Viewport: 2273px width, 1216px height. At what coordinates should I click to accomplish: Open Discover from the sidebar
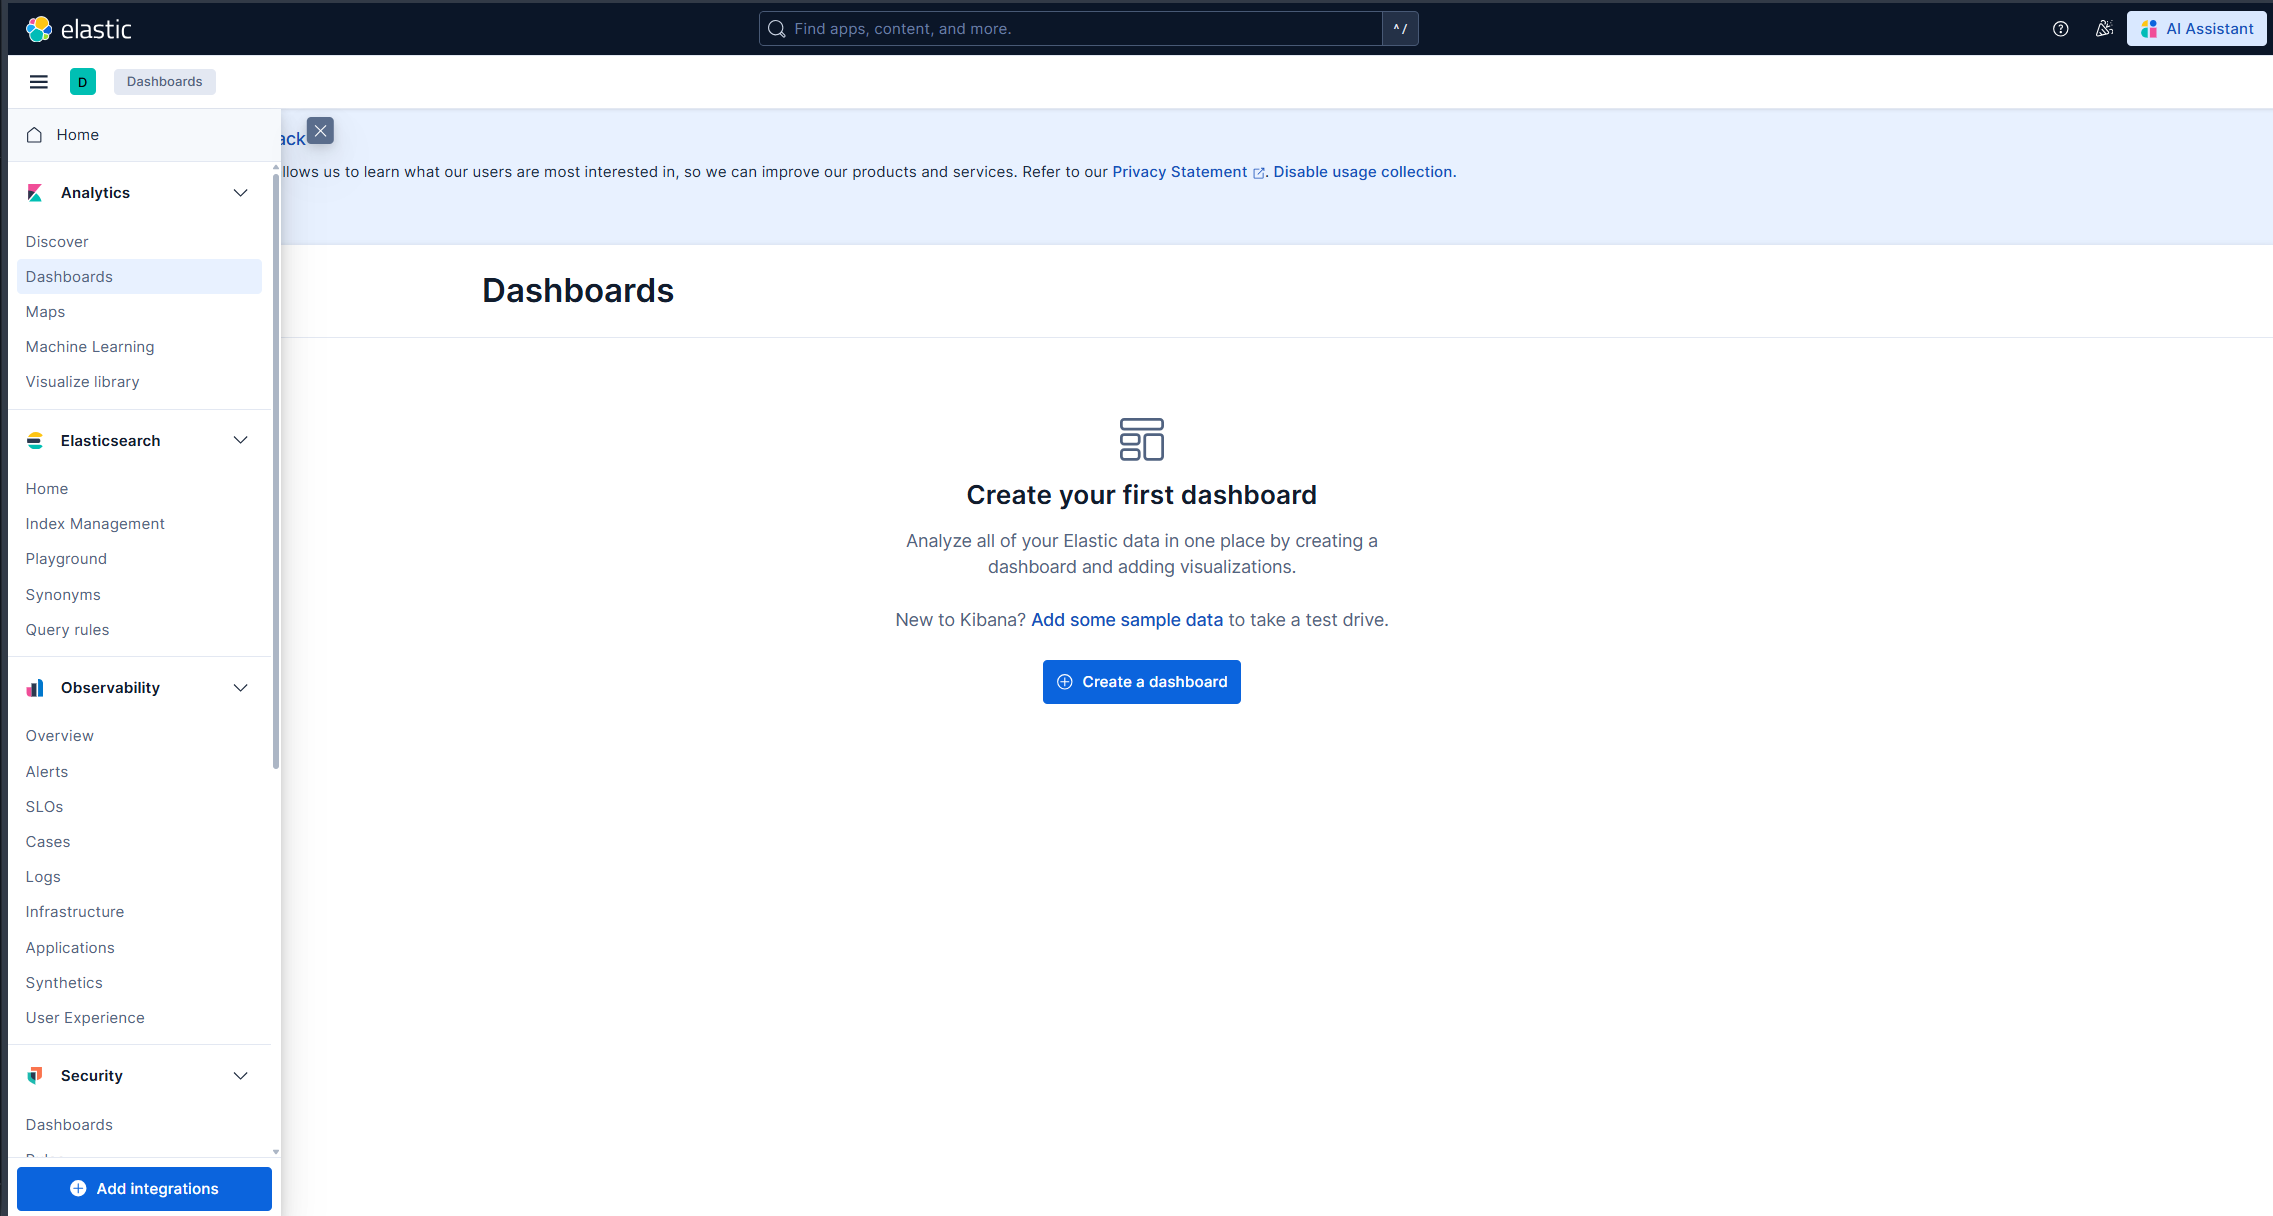57,241
